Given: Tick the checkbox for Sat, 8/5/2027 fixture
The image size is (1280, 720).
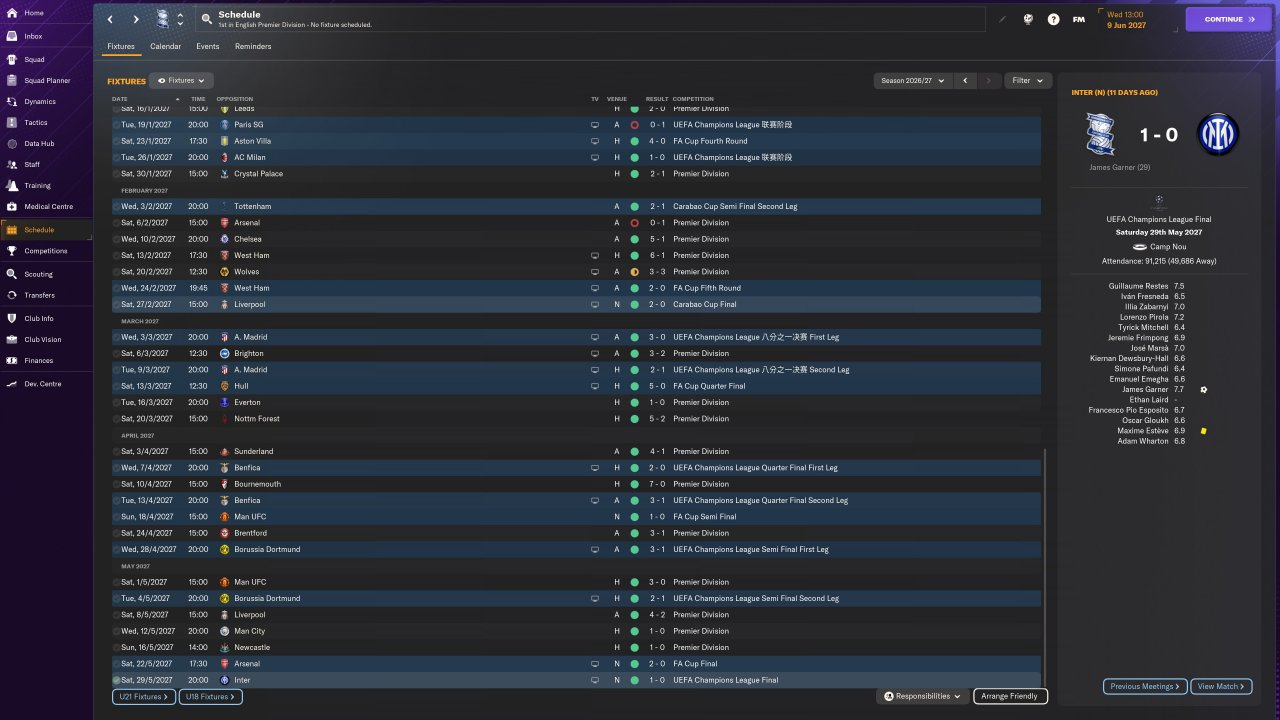Looking at the screenshot, I should [116, 615].
